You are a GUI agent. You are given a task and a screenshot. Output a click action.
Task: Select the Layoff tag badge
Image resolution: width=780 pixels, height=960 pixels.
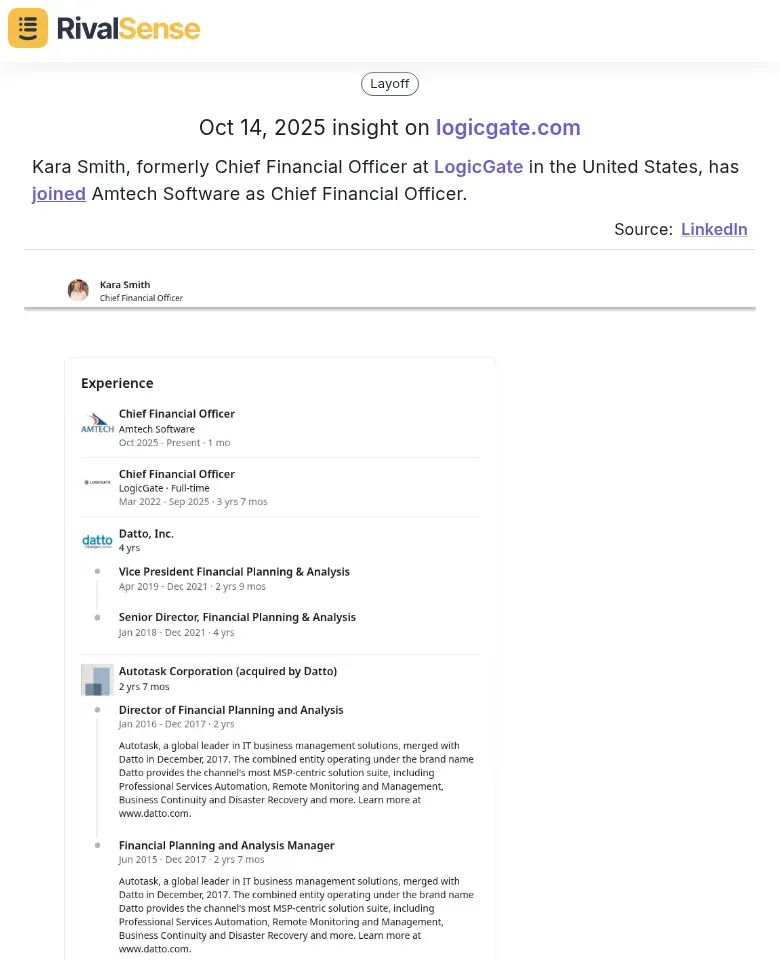(389, 84)
